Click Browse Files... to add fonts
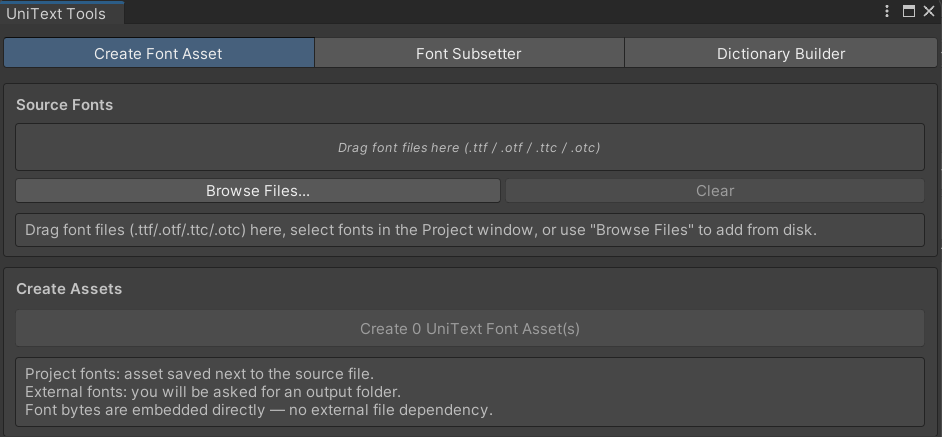Screen dimensions: 942x437 coord(258,191)
